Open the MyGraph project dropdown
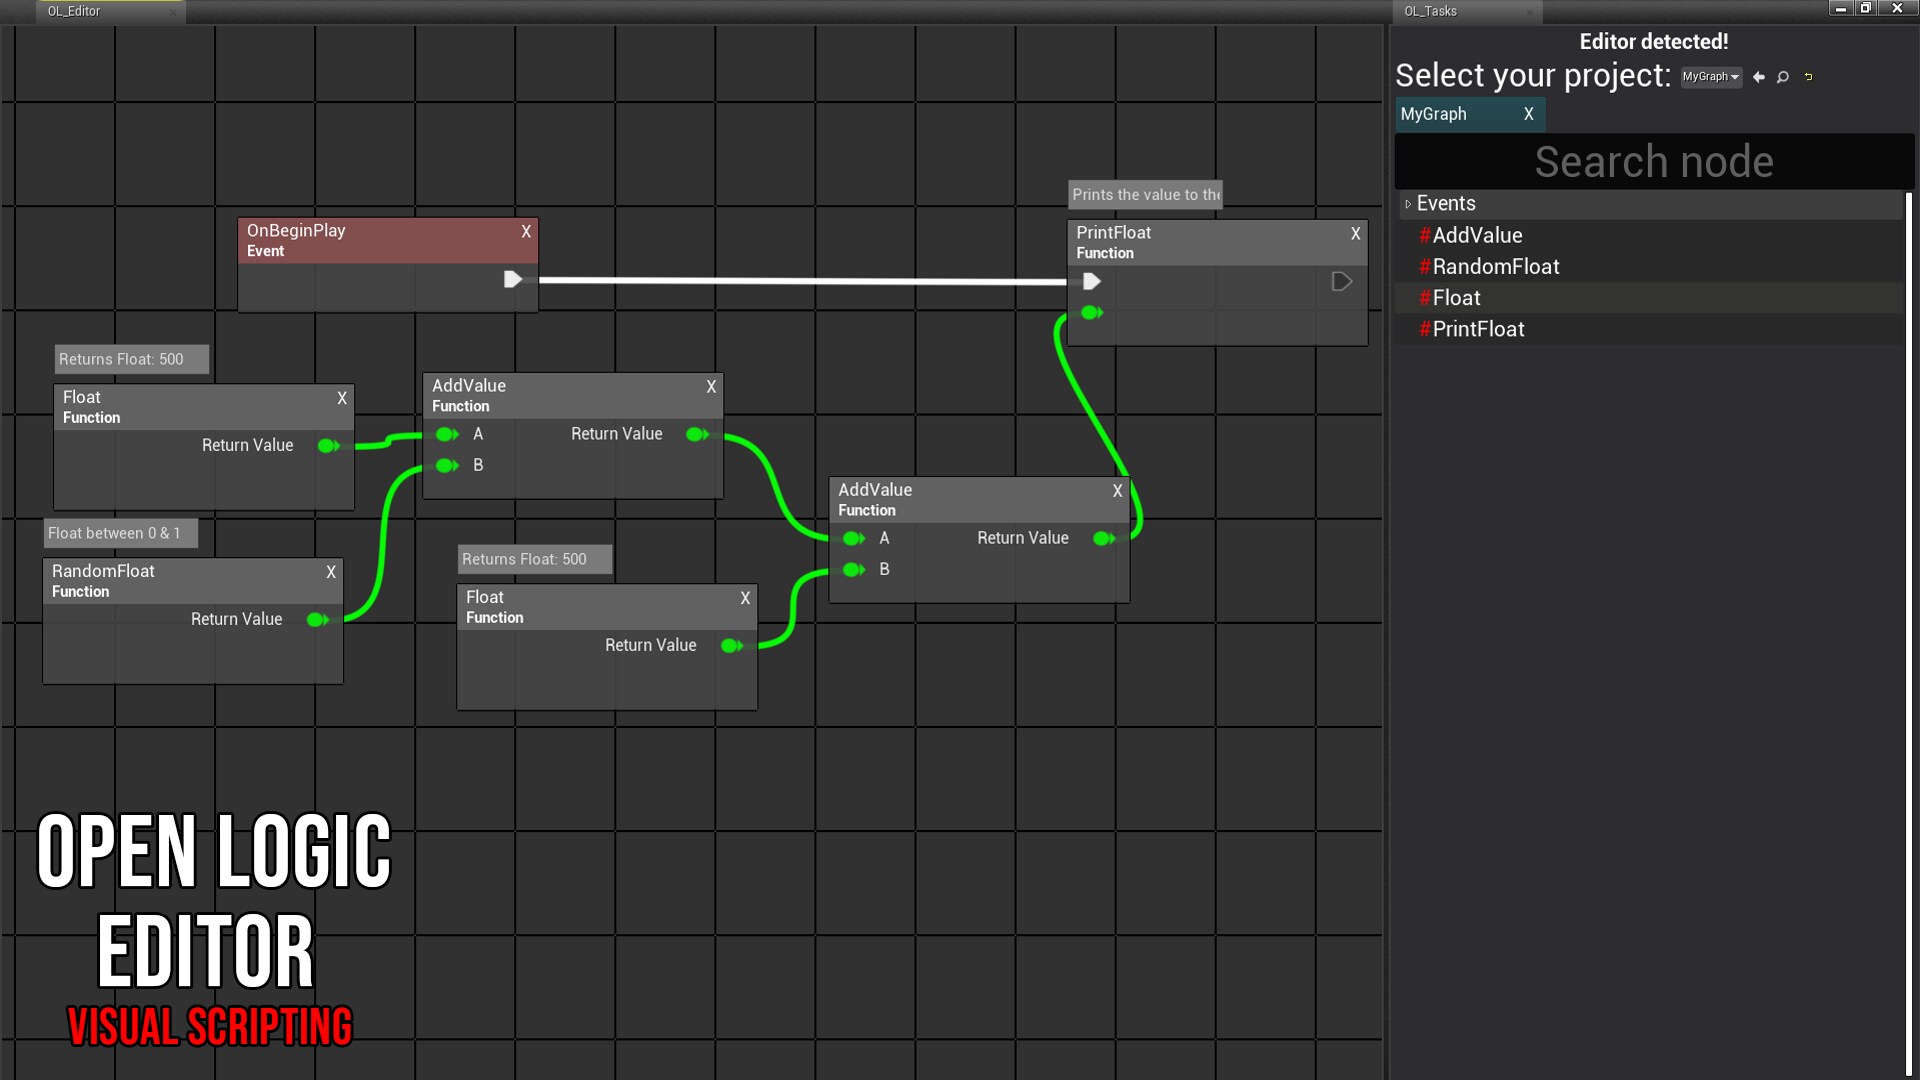Image resolution: width=1920 pixels, height=1080 pixels. pyautogui.click(x=1710, y=77)
